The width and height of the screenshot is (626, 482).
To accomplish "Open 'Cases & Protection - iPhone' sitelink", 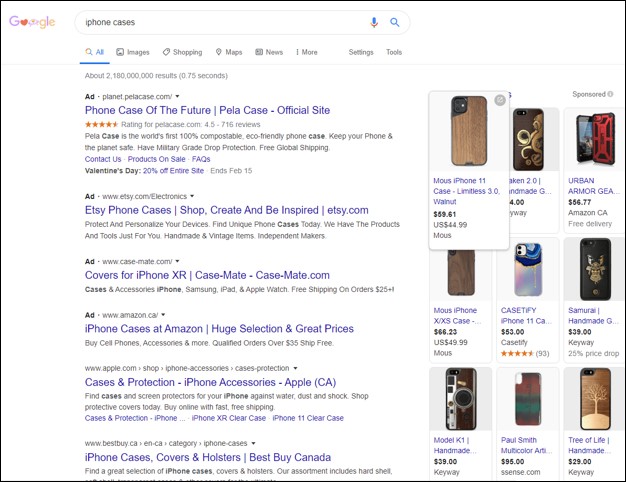I will click(135, 418).
